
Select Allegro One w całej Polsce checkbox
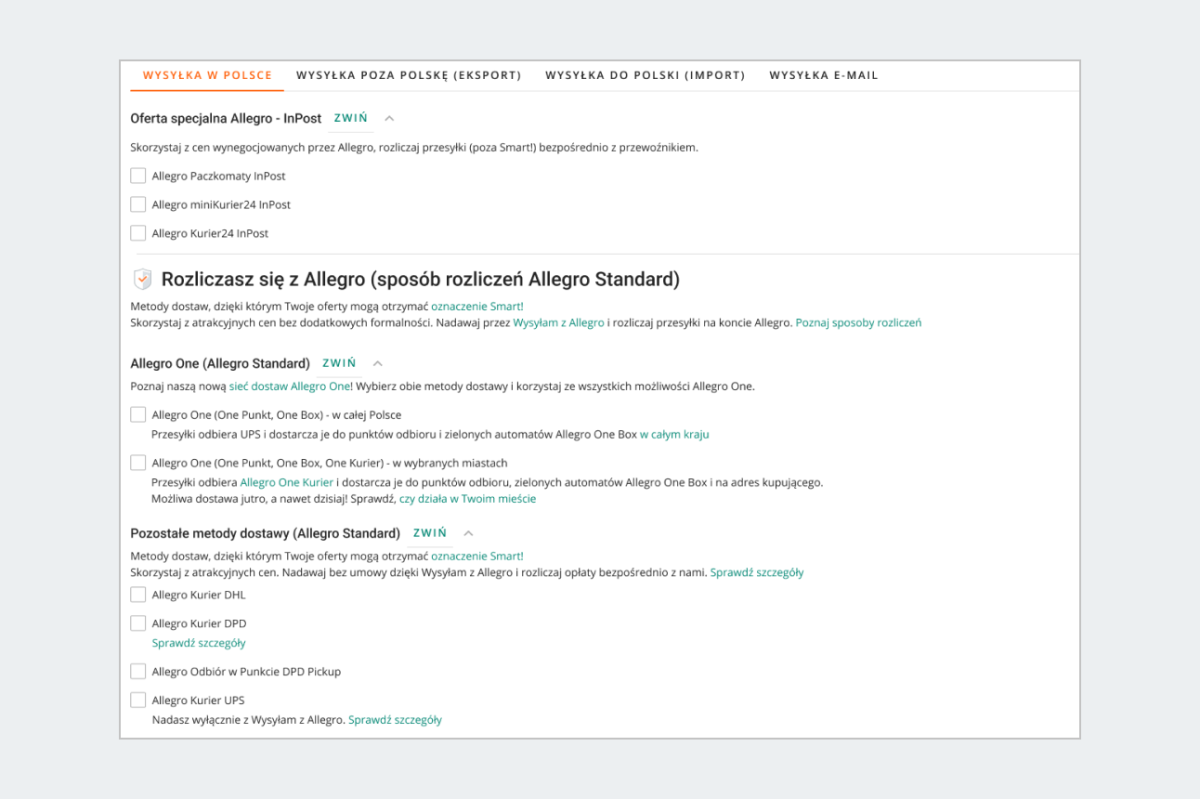coord(138,414)
